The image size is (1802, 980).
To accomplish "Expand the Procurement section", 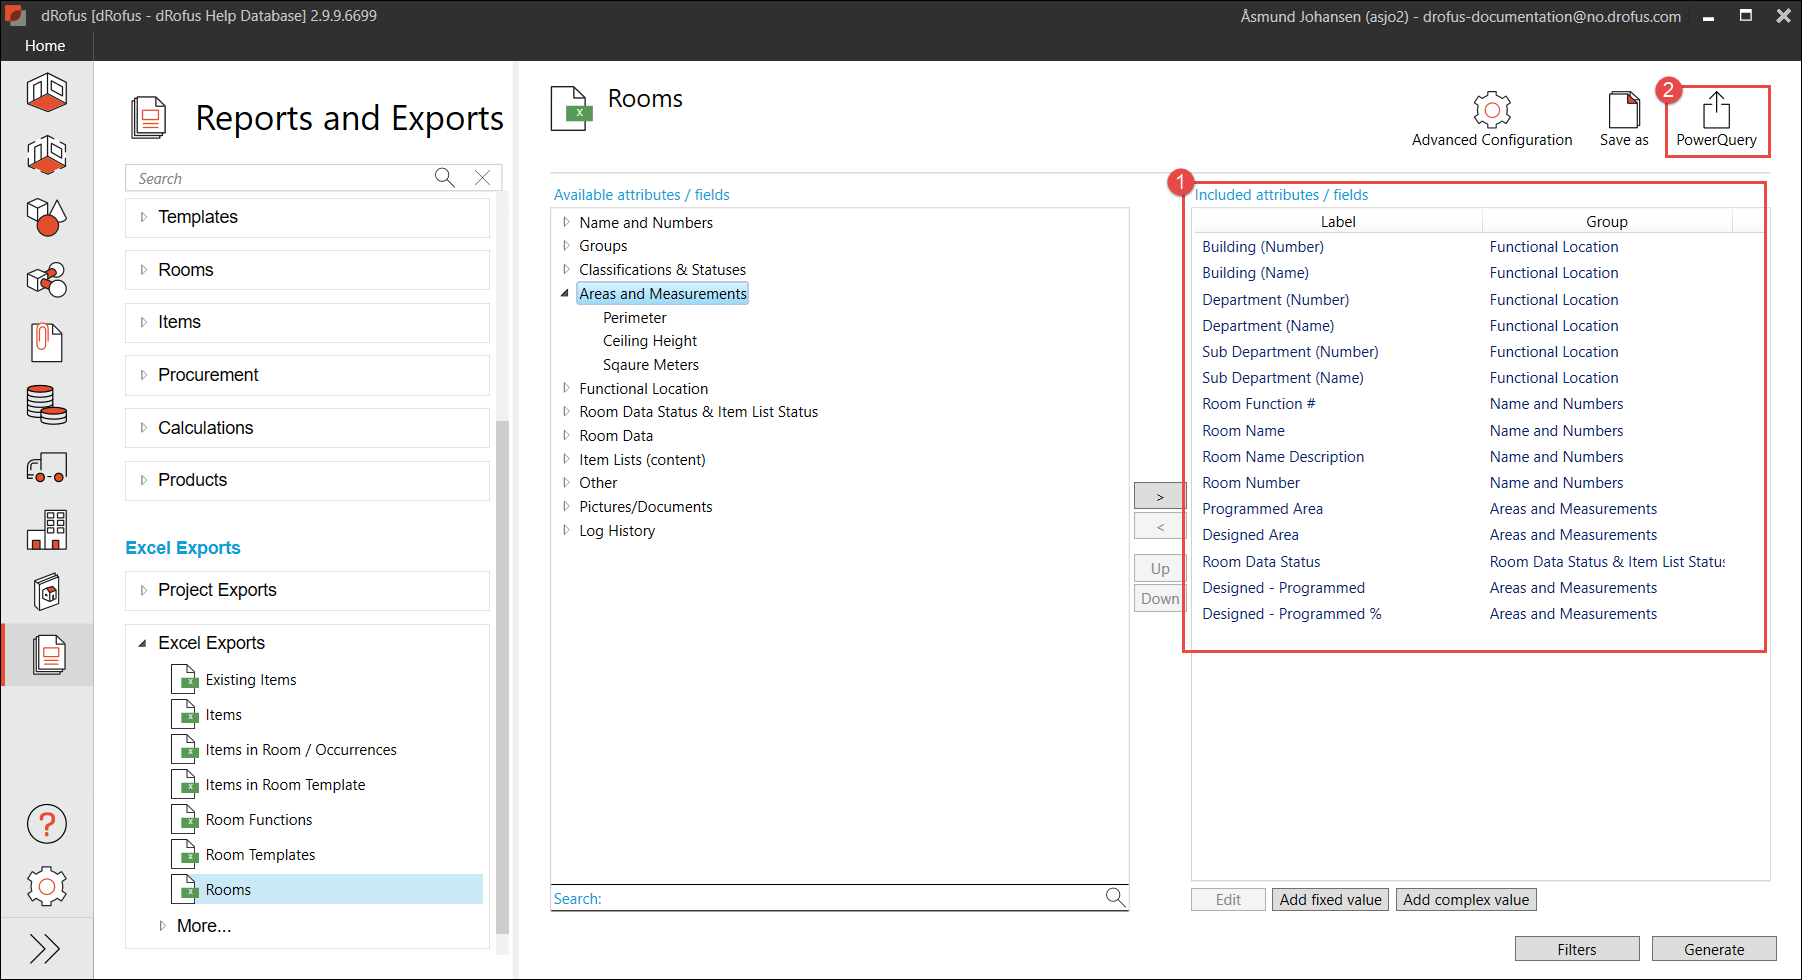I will click(143, 375).
